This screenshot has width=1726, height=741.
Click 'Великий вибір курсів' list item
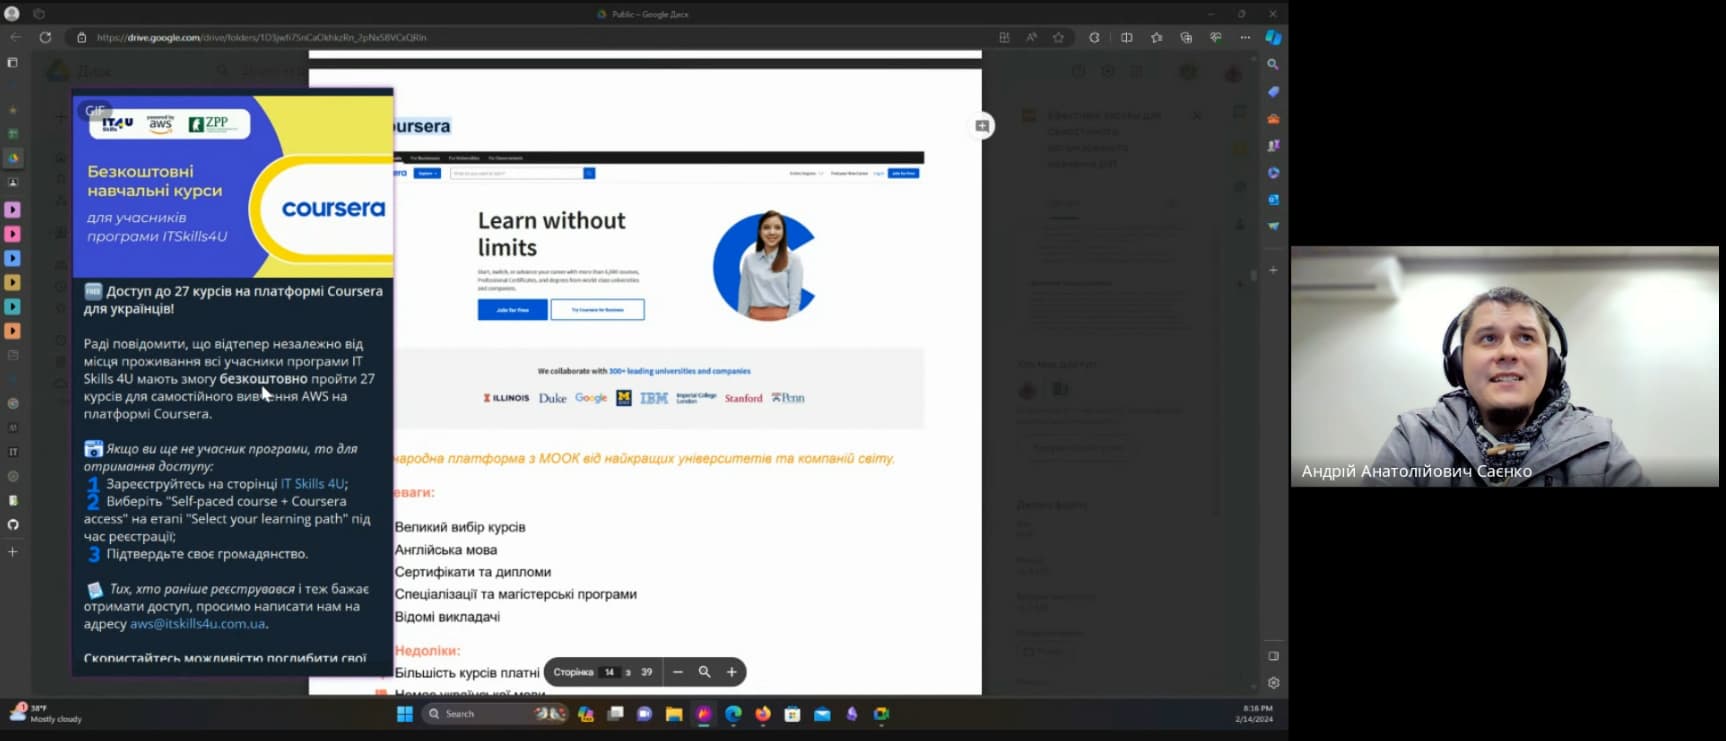coord(460,527)
